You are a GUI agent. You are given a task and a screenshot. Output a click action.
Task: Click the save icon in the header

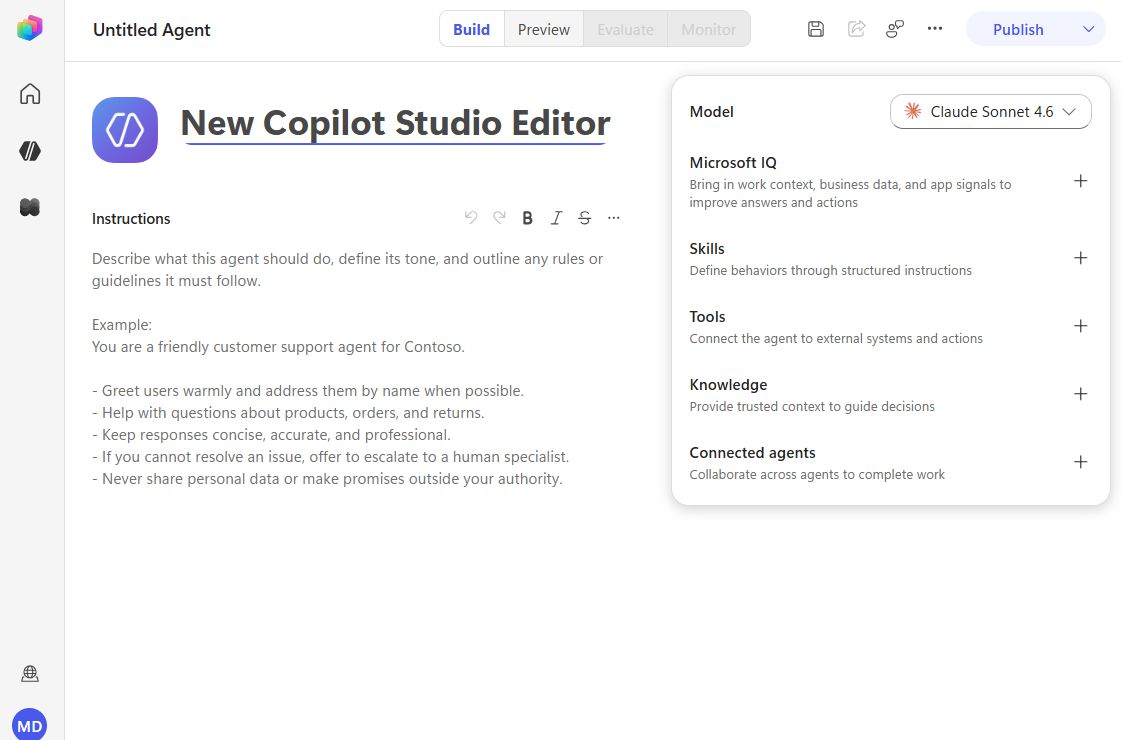(816, 29)
